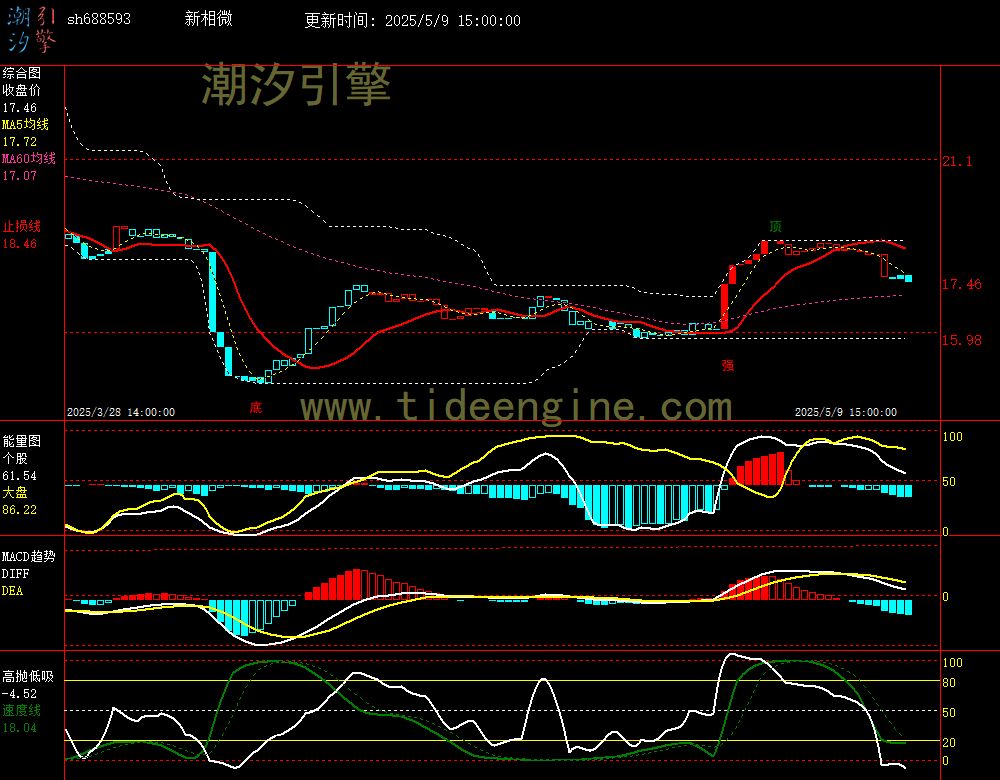Click the 15.98 price axis label
Image resolution: width=1000 pixels, height=780 pixels.
(x=962, y=340)
